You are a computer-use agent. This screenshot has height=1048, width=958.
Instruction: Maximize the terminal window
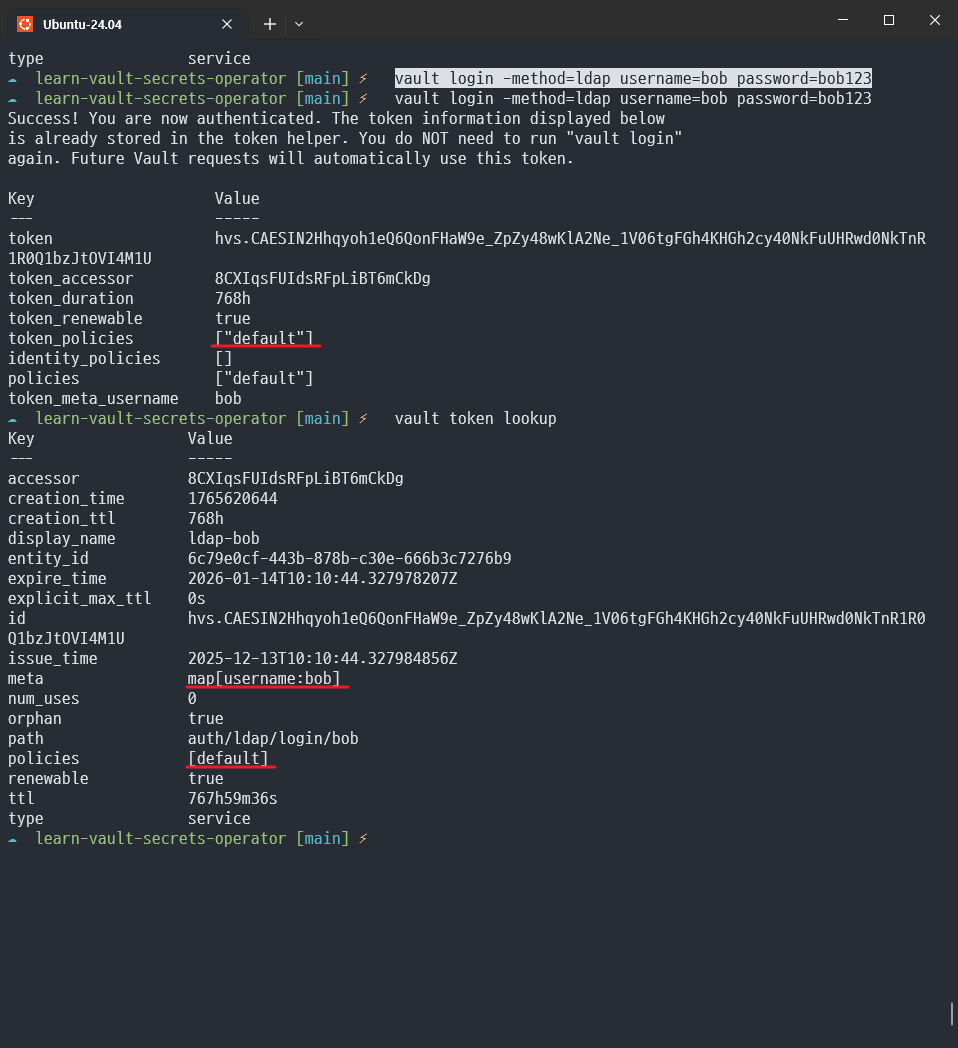888,20
